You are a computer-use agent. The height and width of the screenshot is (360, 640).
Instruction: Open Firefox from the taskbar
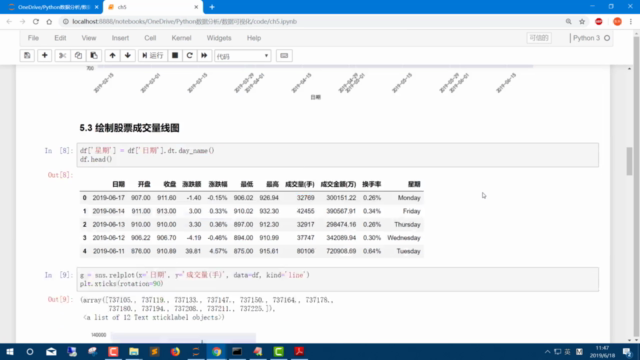point(175,351)
